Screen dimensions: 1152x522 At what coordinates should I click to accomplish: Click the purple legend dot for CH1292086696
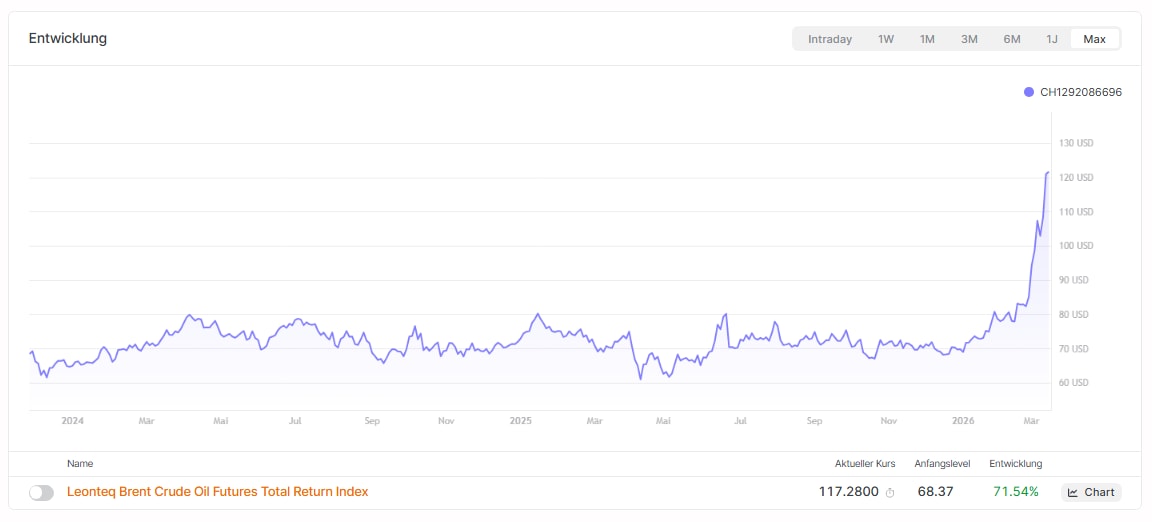(1029, 92)
